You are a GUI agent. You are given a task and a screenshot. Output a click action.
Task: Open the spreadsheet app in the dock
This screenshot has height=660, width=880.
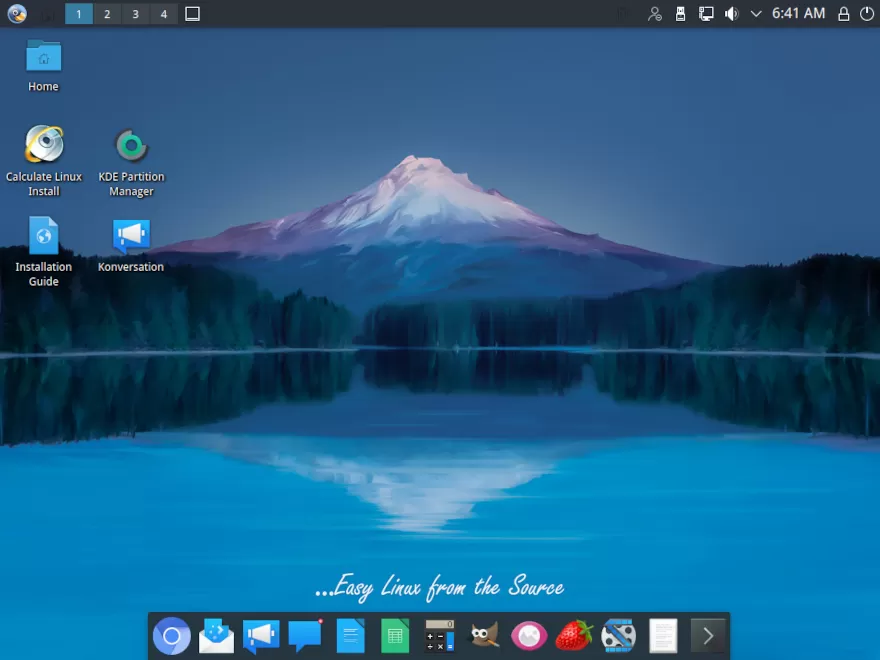pos(395,636)
